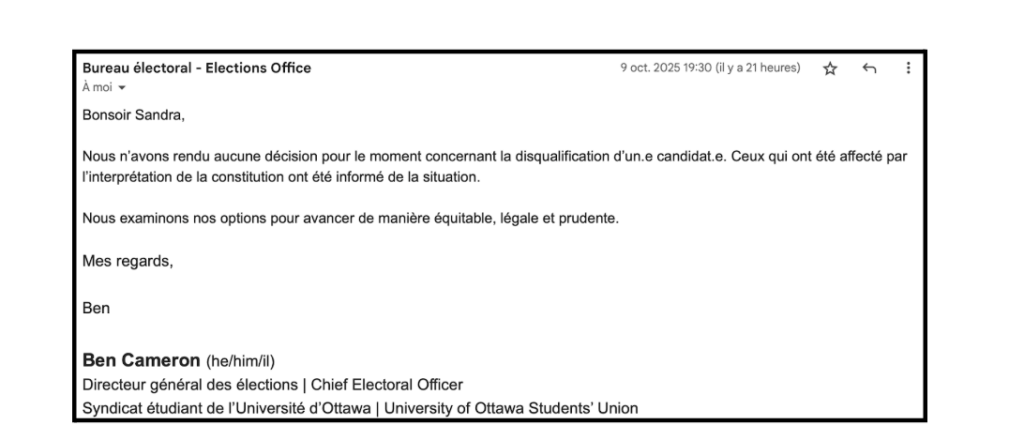Click the sentence "Nous examinons nos options"
Image resolution: width=1024 pixels, height=440 pixels.
pyautogui.click(x=350, y=220)
